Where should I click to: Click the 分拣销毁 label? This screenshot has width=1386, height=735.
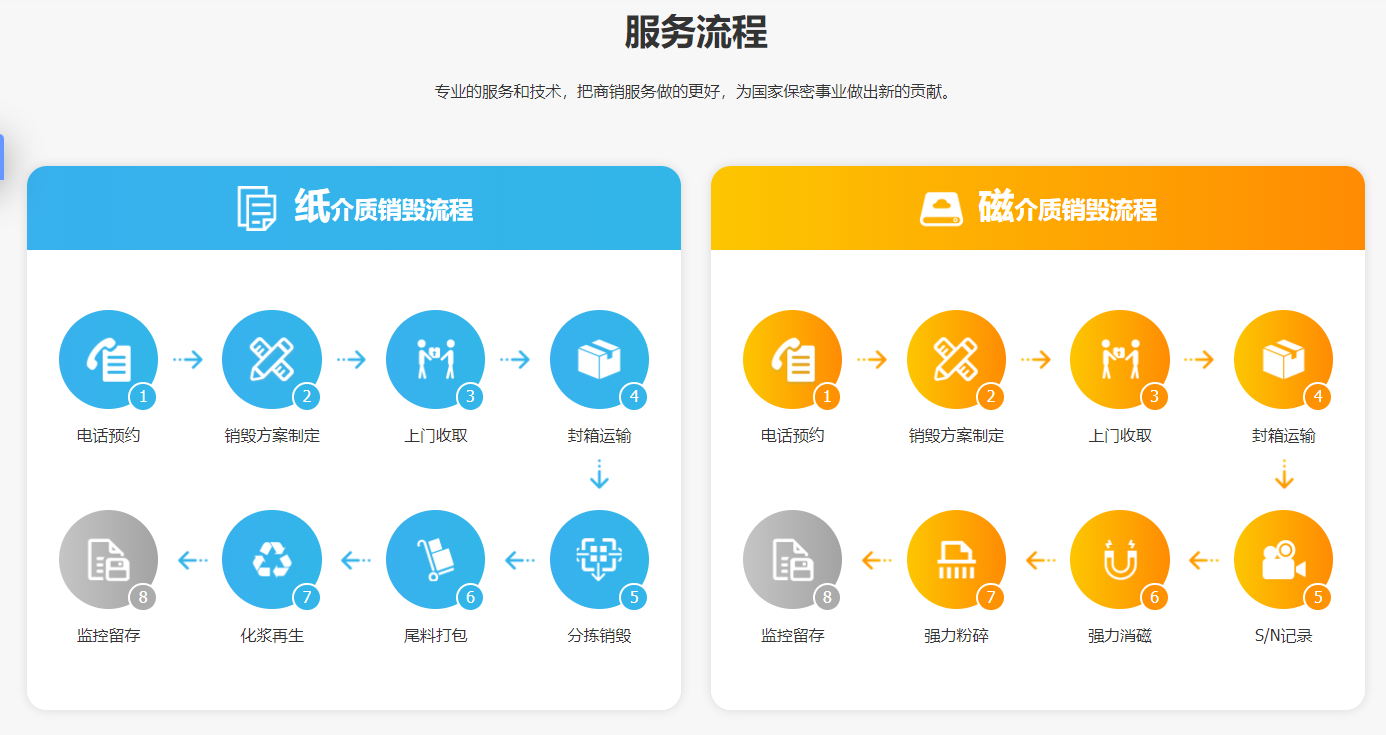coord(600,636)
